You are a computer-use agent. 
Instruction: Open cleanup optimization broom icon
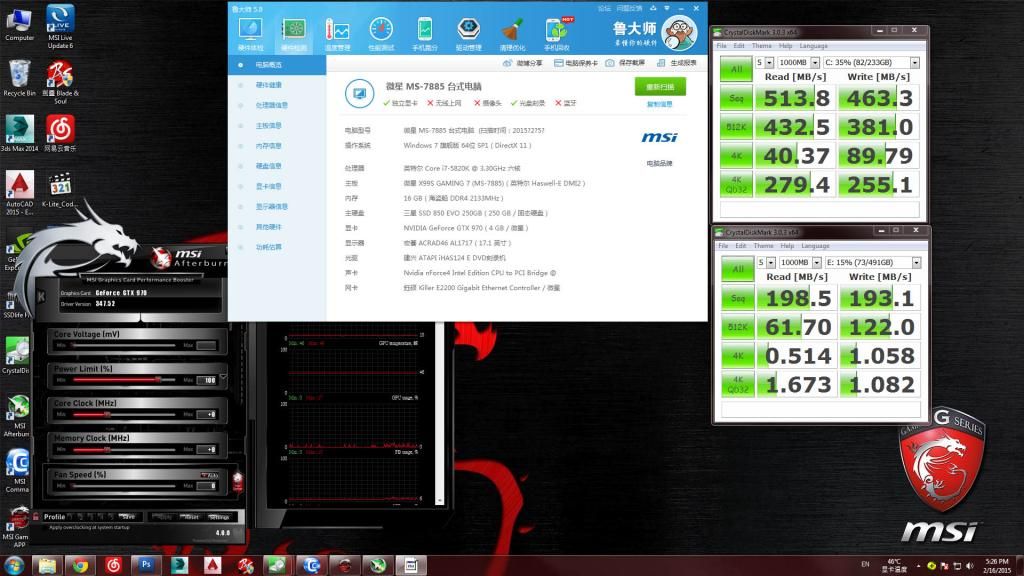click(511, 33)
